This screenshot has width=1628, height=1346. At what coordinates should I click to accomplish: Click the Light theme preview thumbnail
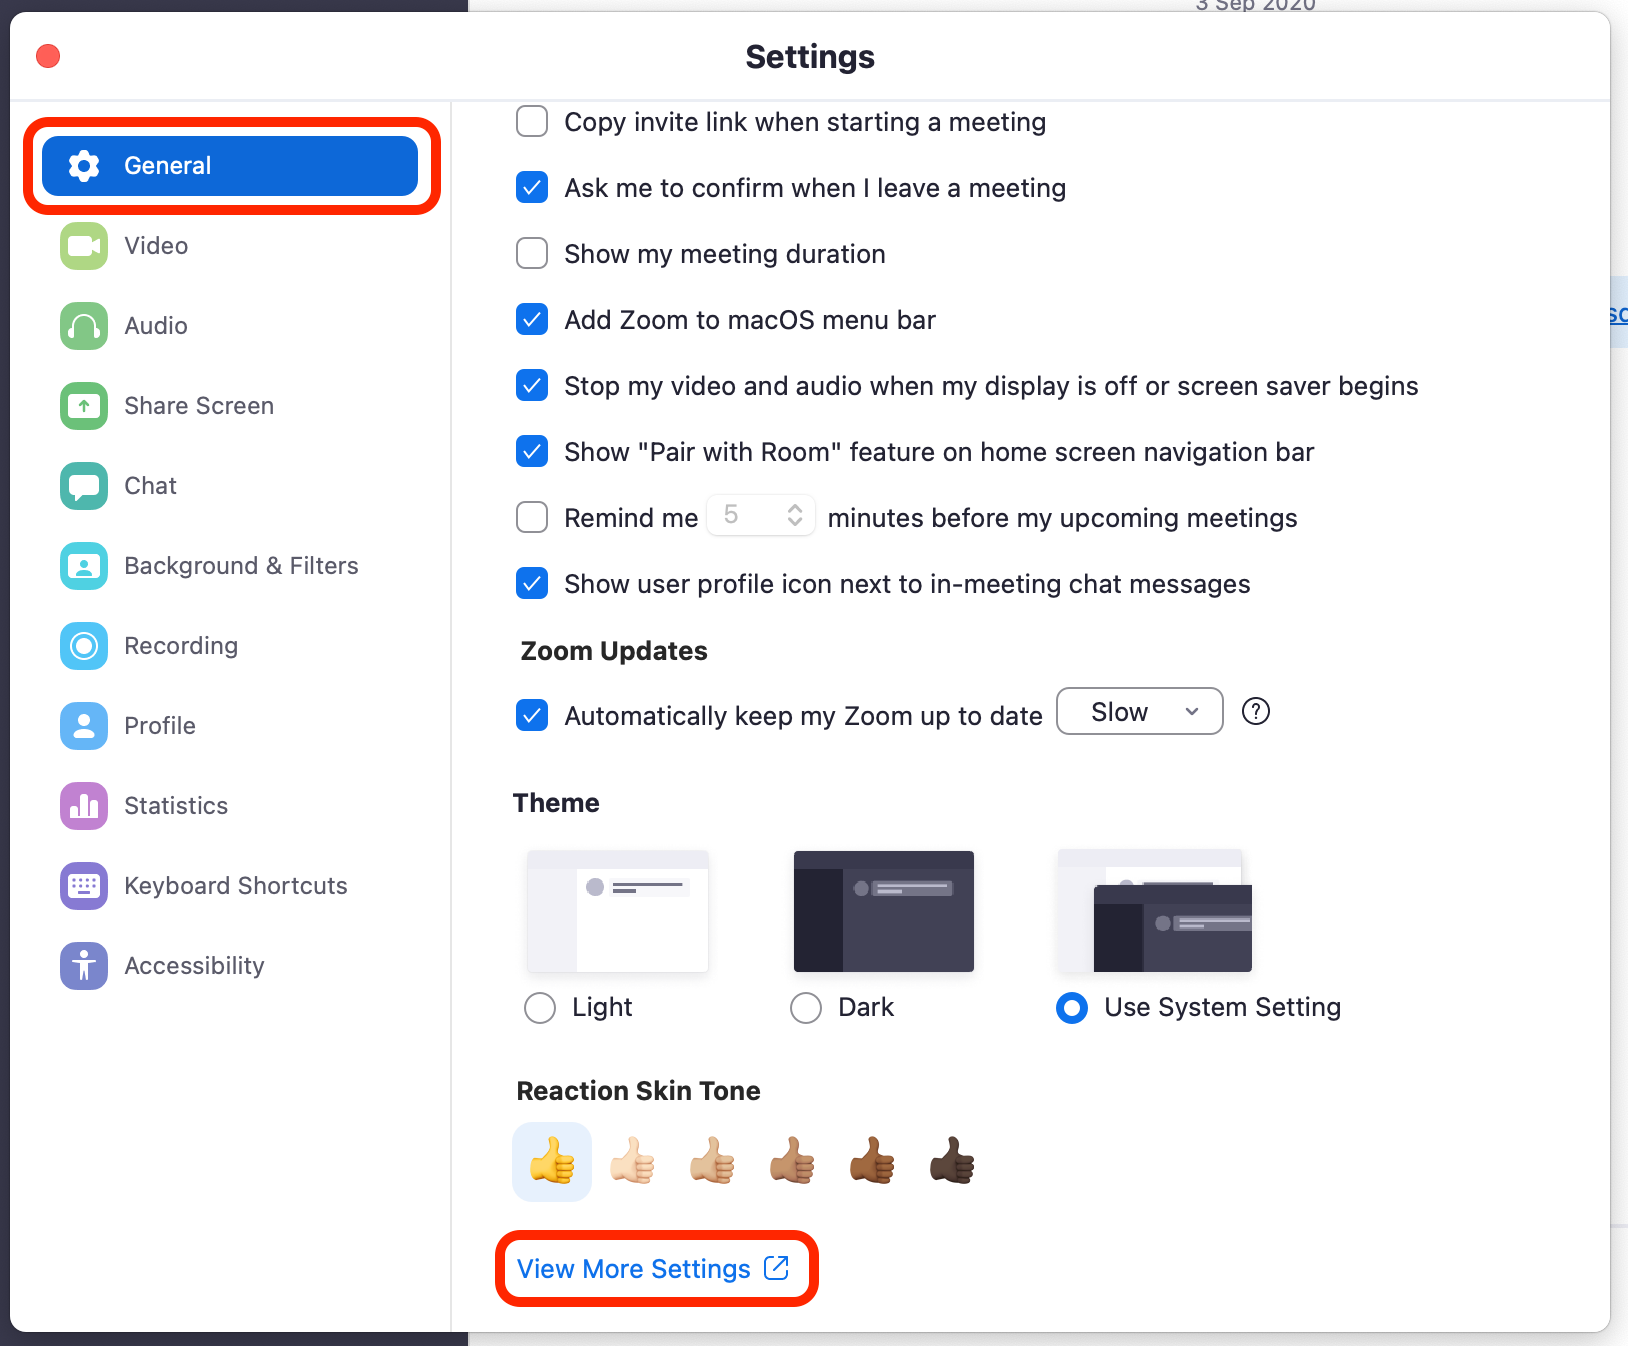[618, 911]
